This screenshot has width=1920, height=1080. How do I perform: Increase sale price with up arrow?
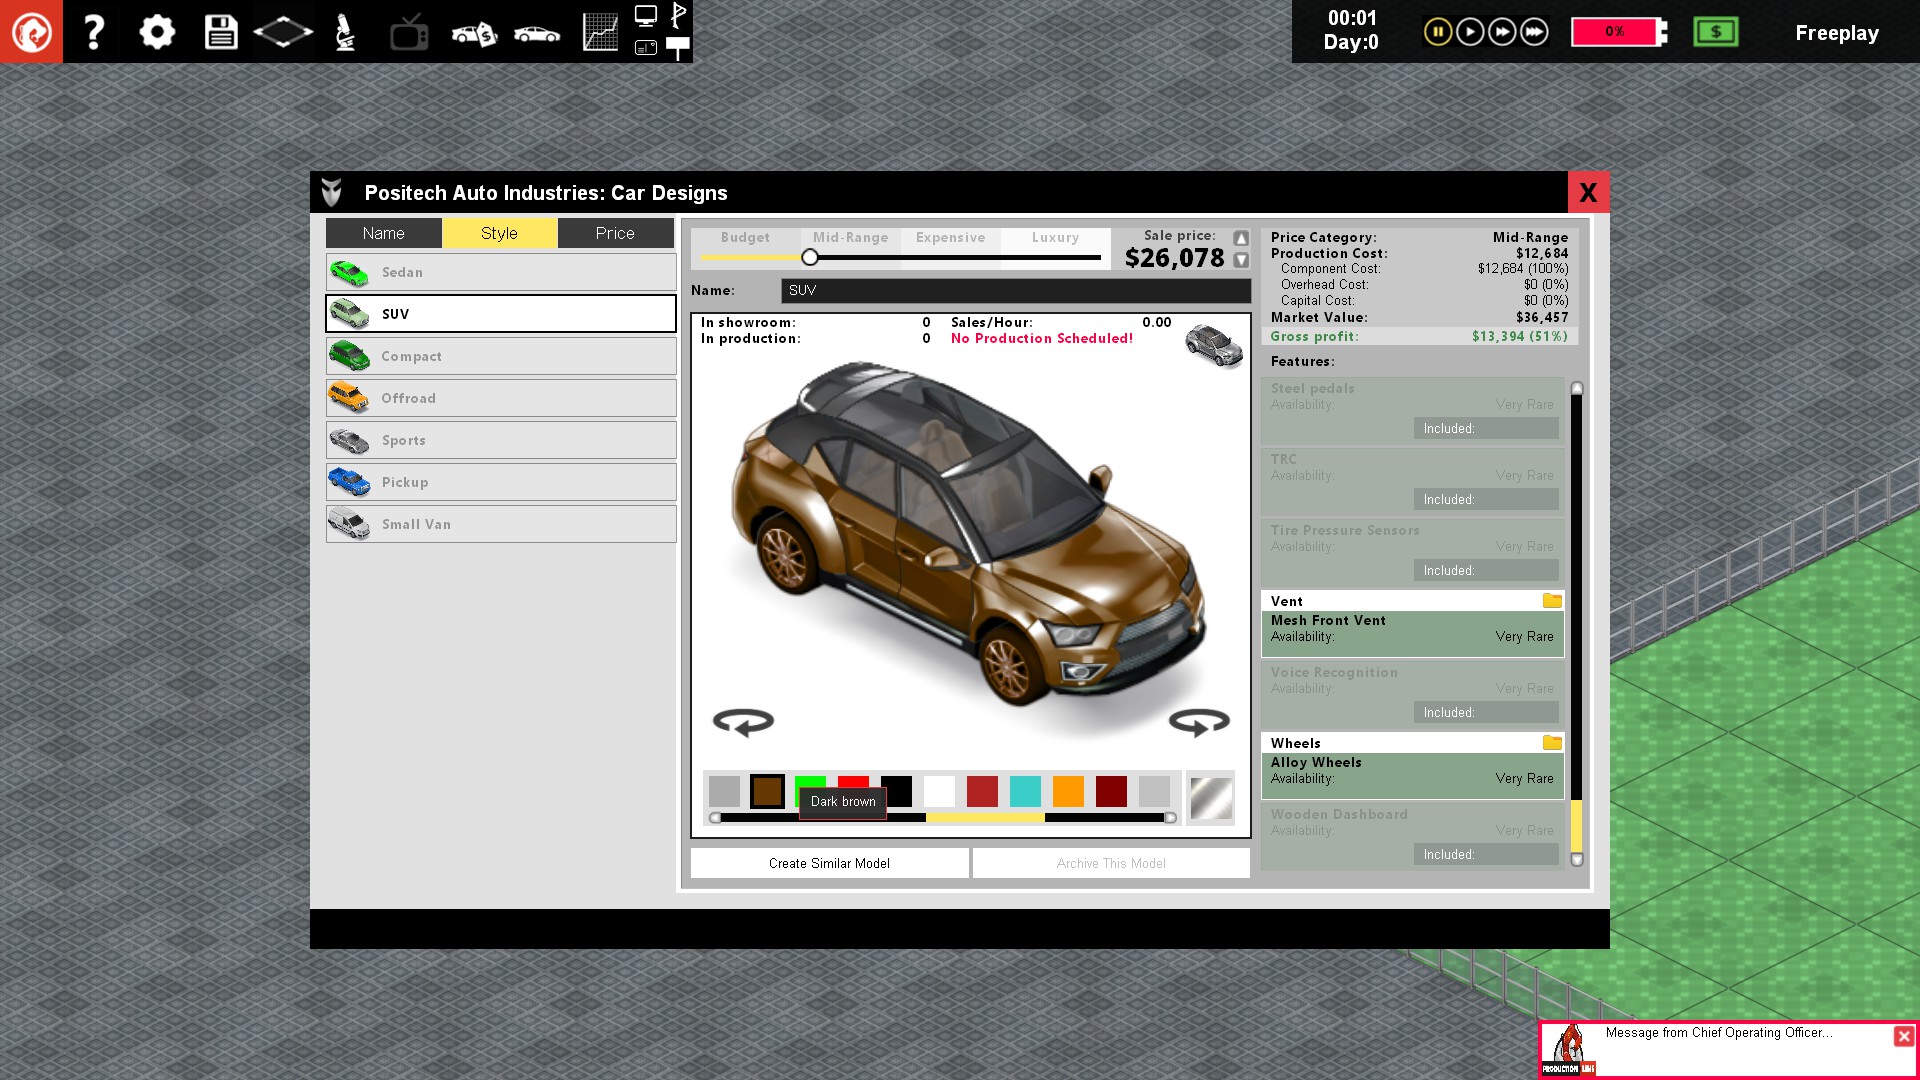pyautogui.click(x=1241, y=238)
